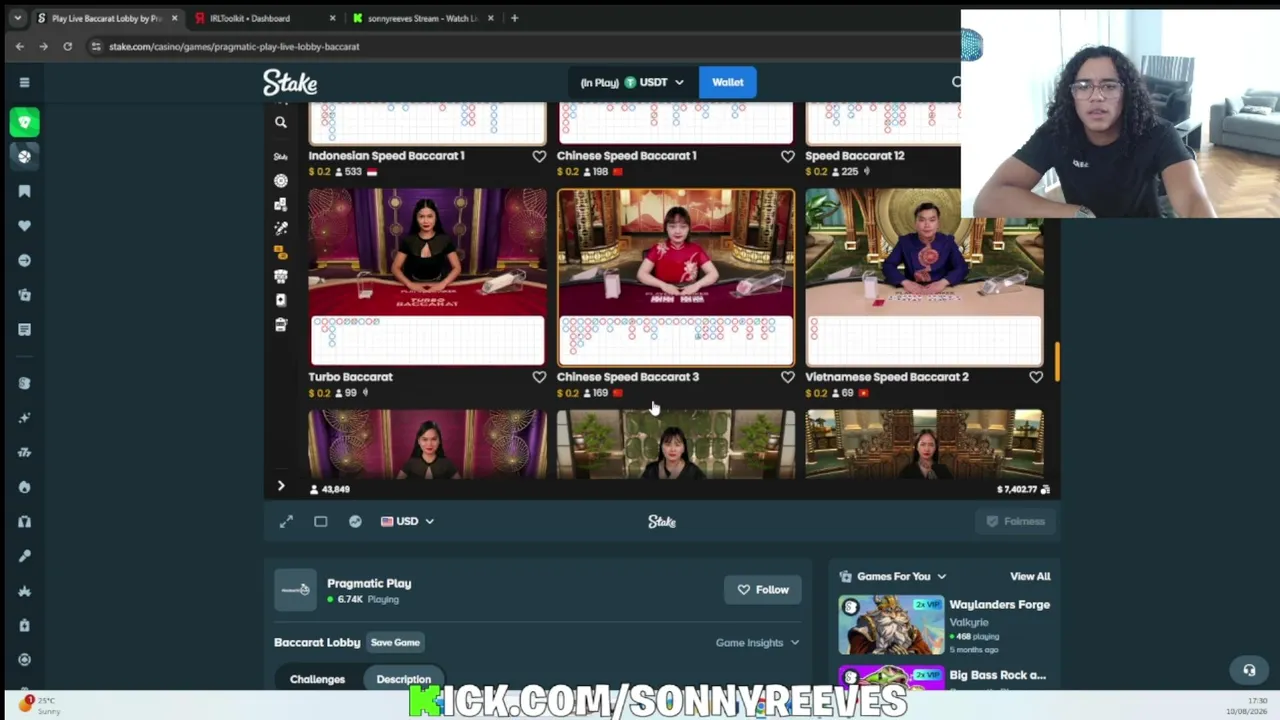Click the Stake tab icon in lobby sidebar
Image resolution: width=1280 pixels, height=720 pixels.
[x=281, y=157]
